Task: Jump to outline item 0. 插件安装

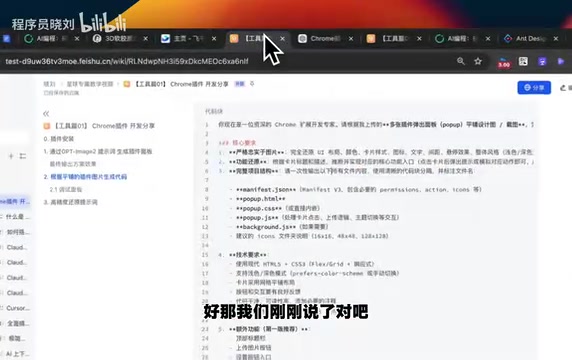Action: 59,139
